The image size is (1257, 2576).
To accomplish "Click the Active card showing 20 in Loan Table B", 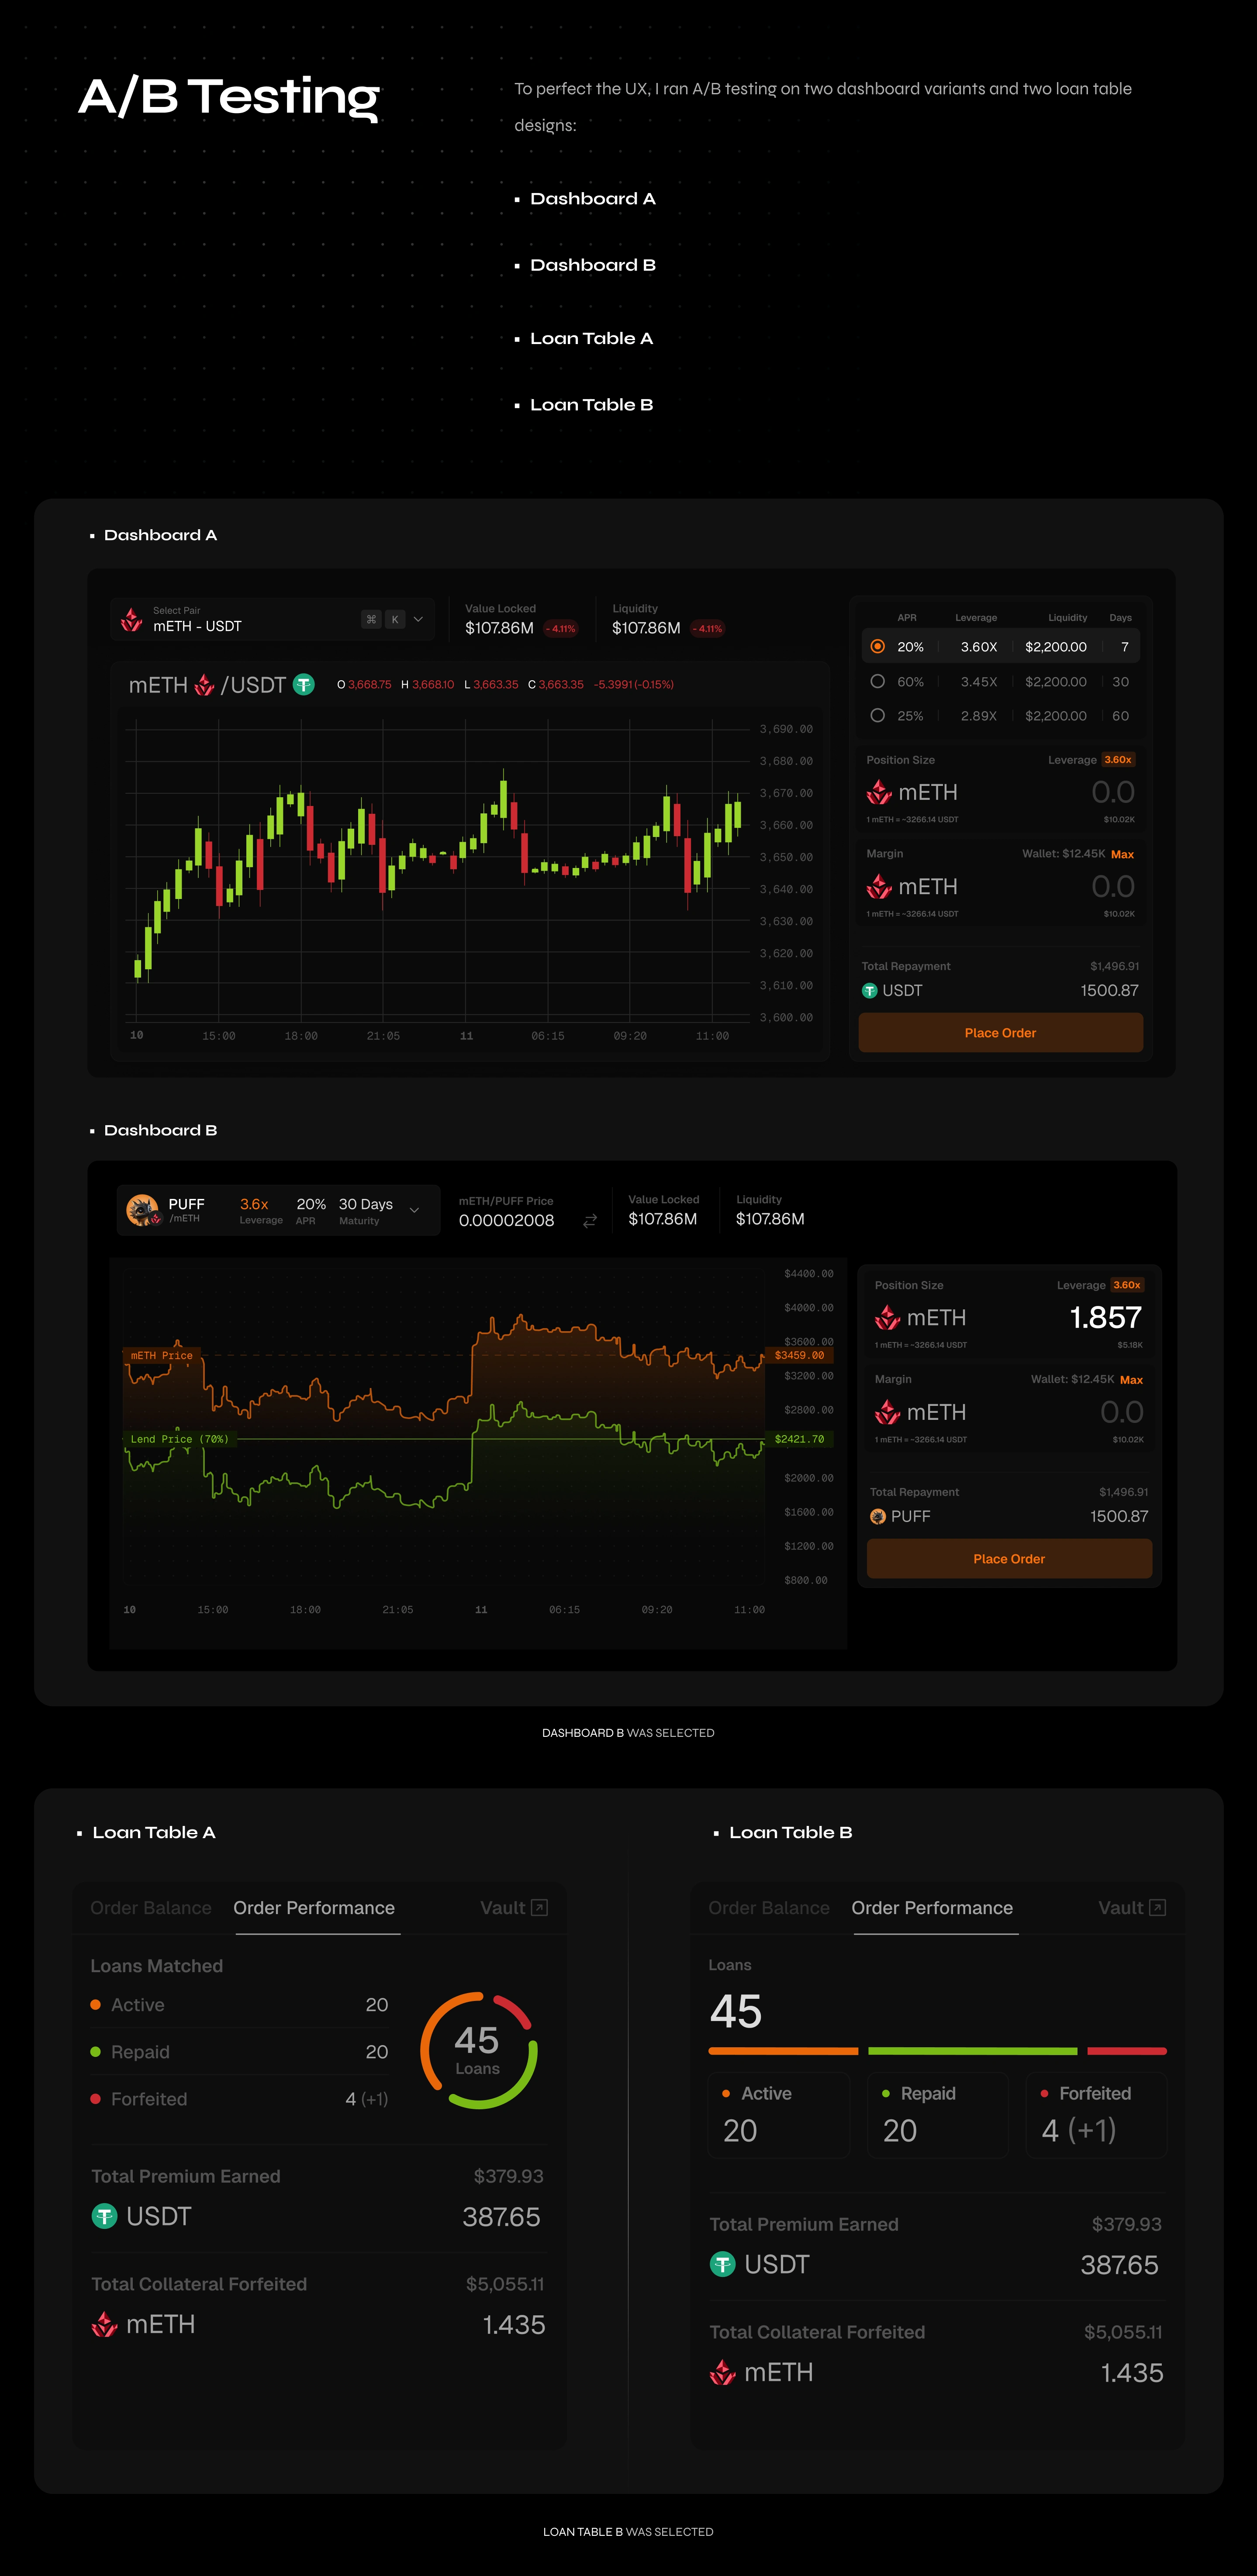I will (779, 2114).
